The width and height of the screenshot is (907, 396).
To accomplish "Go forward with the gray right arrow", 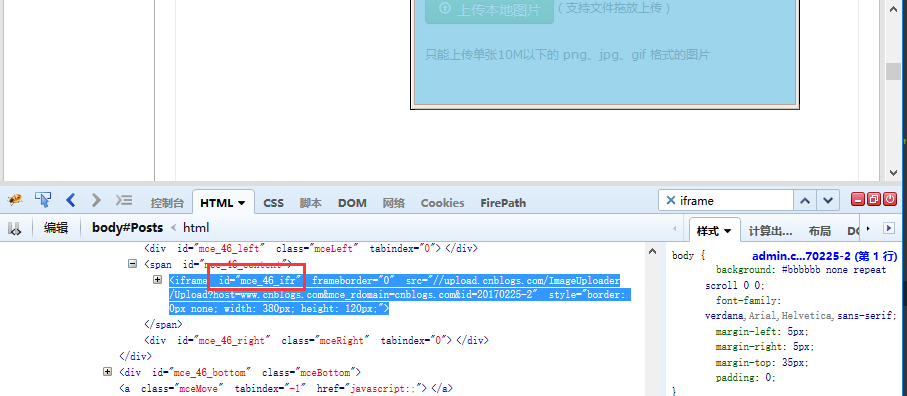I will pos(96,201).
